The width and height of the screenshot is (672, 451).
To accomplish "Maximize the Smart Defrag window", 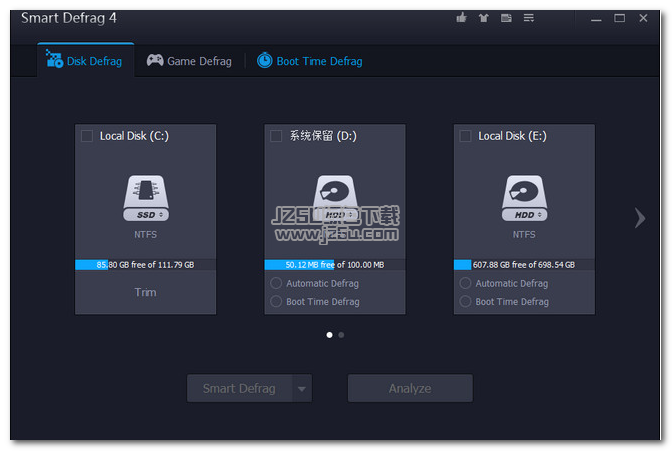I will 619,18.
